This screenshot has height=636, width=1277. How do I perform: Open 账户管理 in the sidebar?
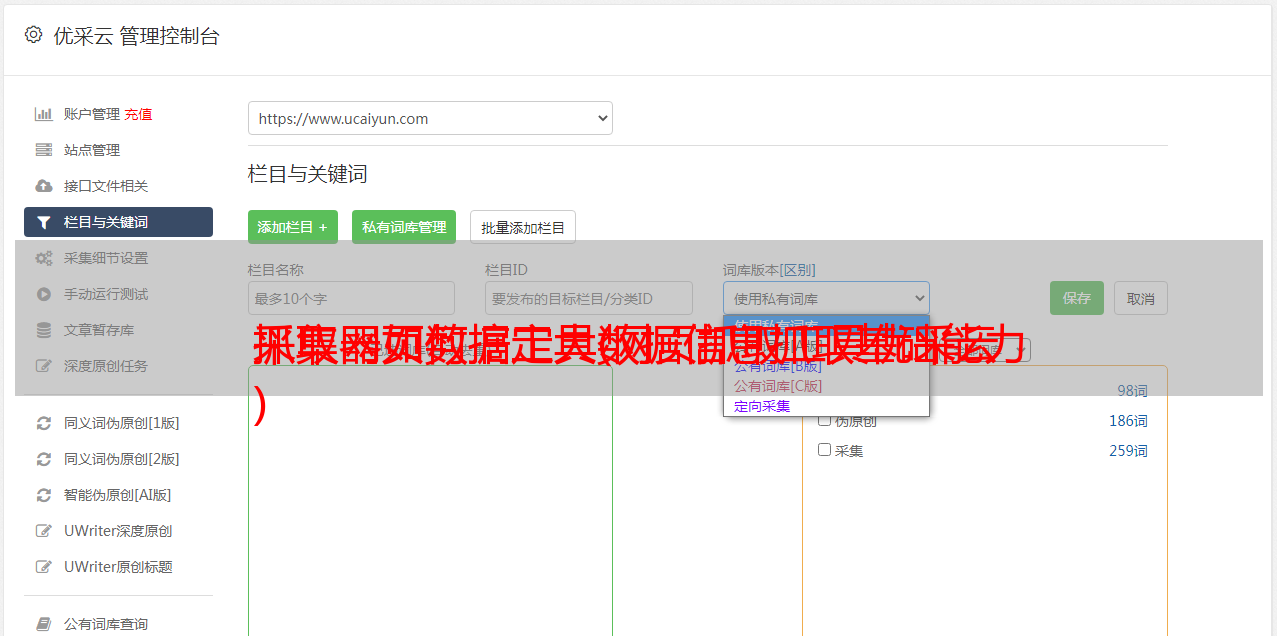(92, 114)
